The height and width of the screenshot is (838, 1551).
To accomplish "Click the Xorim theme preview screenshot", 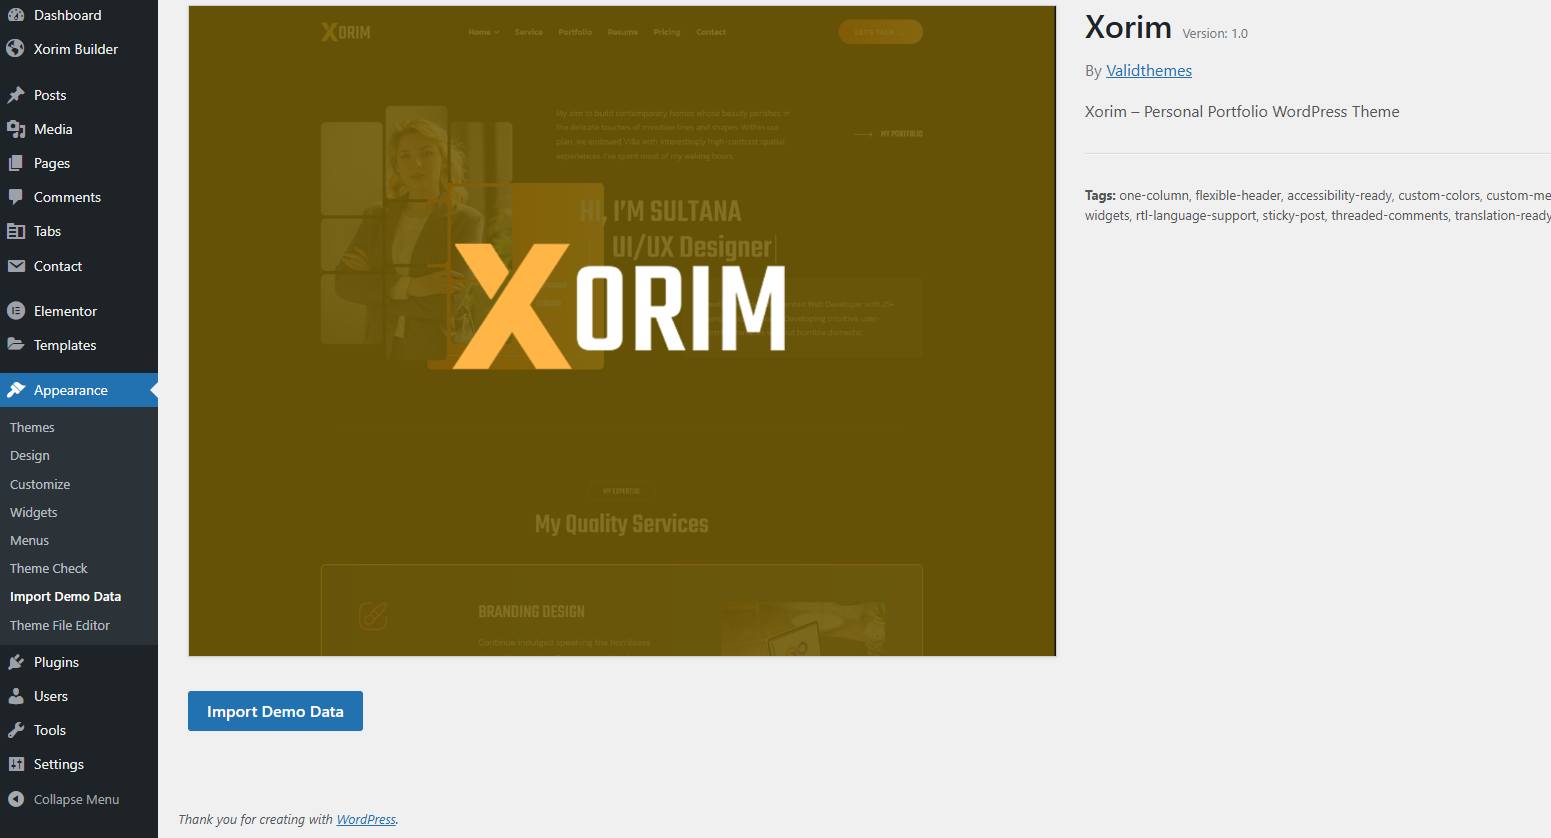I will pos(622,331).
